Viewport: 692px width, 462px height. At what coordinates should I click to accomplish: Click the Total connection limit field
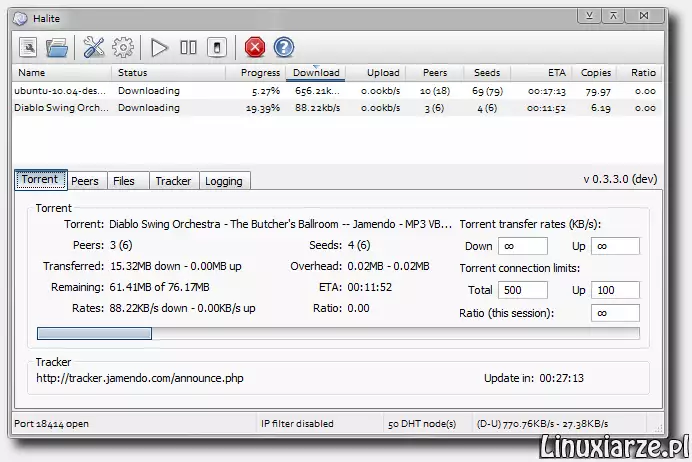pyautogui.click(x=523, y=290)
